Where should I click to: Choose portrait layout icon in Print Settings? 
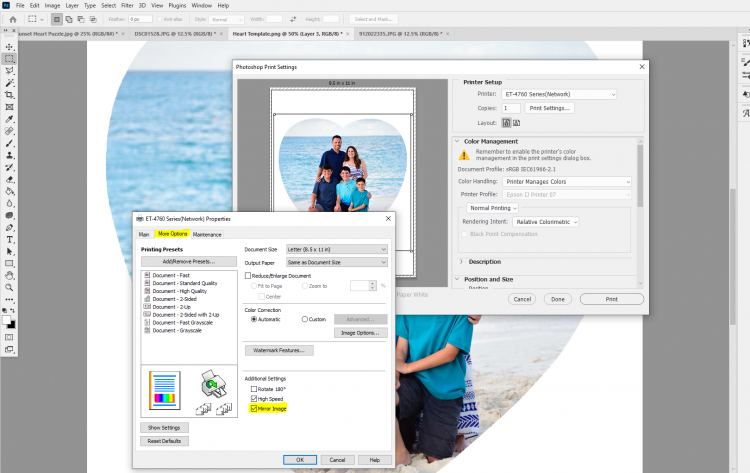506,123
